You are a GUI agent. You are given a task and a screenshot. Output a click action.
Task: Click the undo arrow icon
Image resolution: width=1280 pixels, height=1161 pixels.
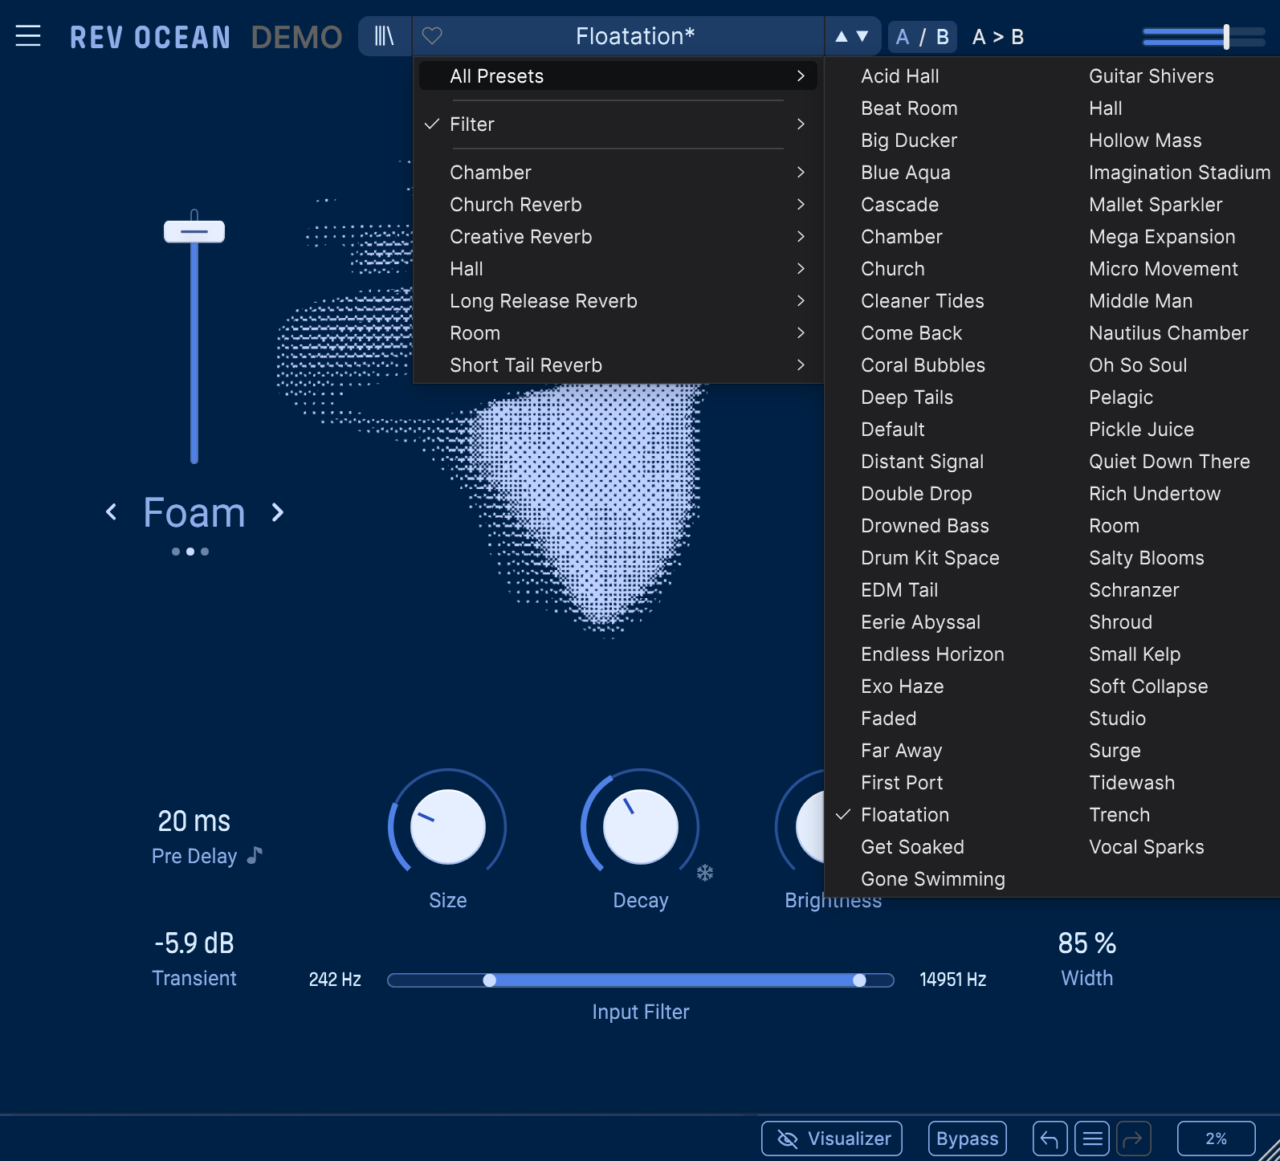click(x=1049, y=1138)
